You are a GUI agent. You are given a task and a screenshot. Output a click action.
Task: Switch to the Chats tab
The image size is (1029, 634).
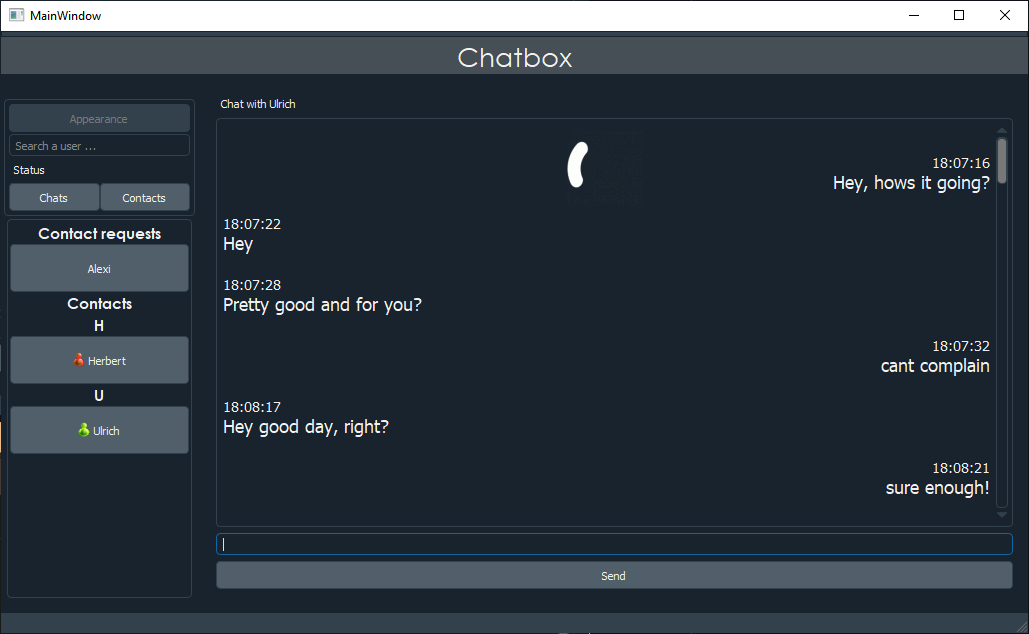coord(54,198)
